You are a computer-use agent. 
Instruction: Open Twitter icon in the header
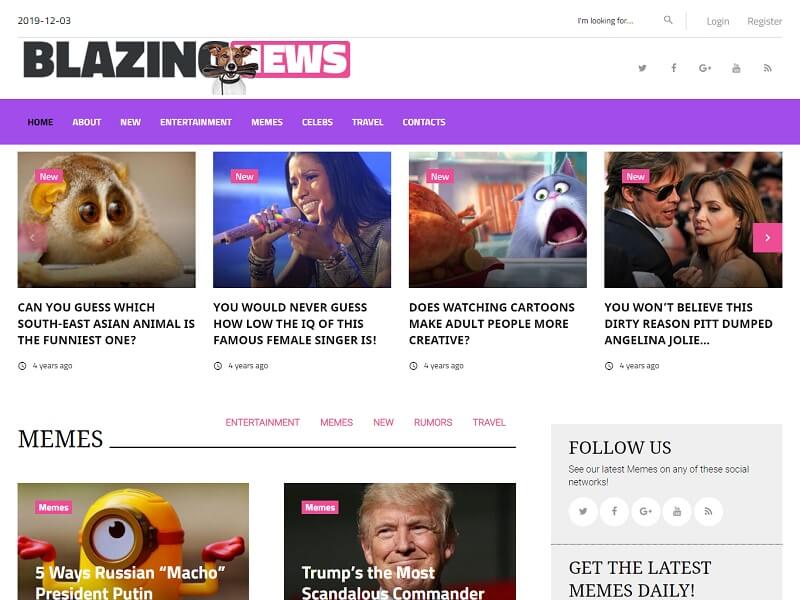[642, 68]
